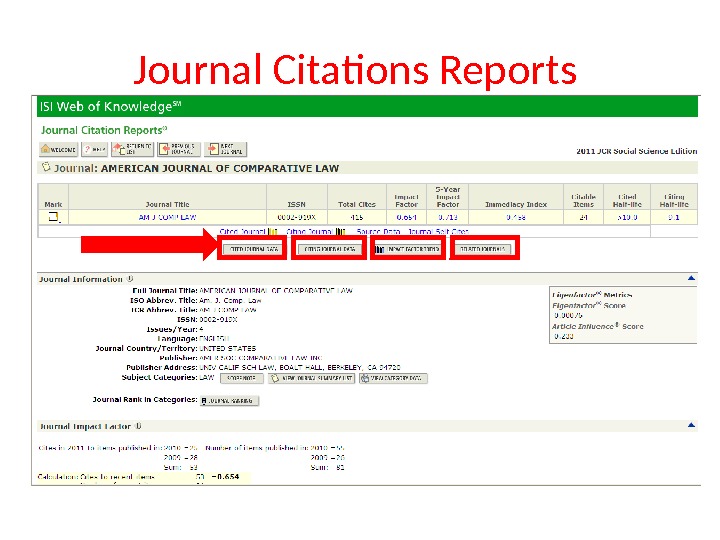Screen dimensions: 720x540
Task: Click the 5-Year Impact Factor value 0.713
Action: coord(448,217)
